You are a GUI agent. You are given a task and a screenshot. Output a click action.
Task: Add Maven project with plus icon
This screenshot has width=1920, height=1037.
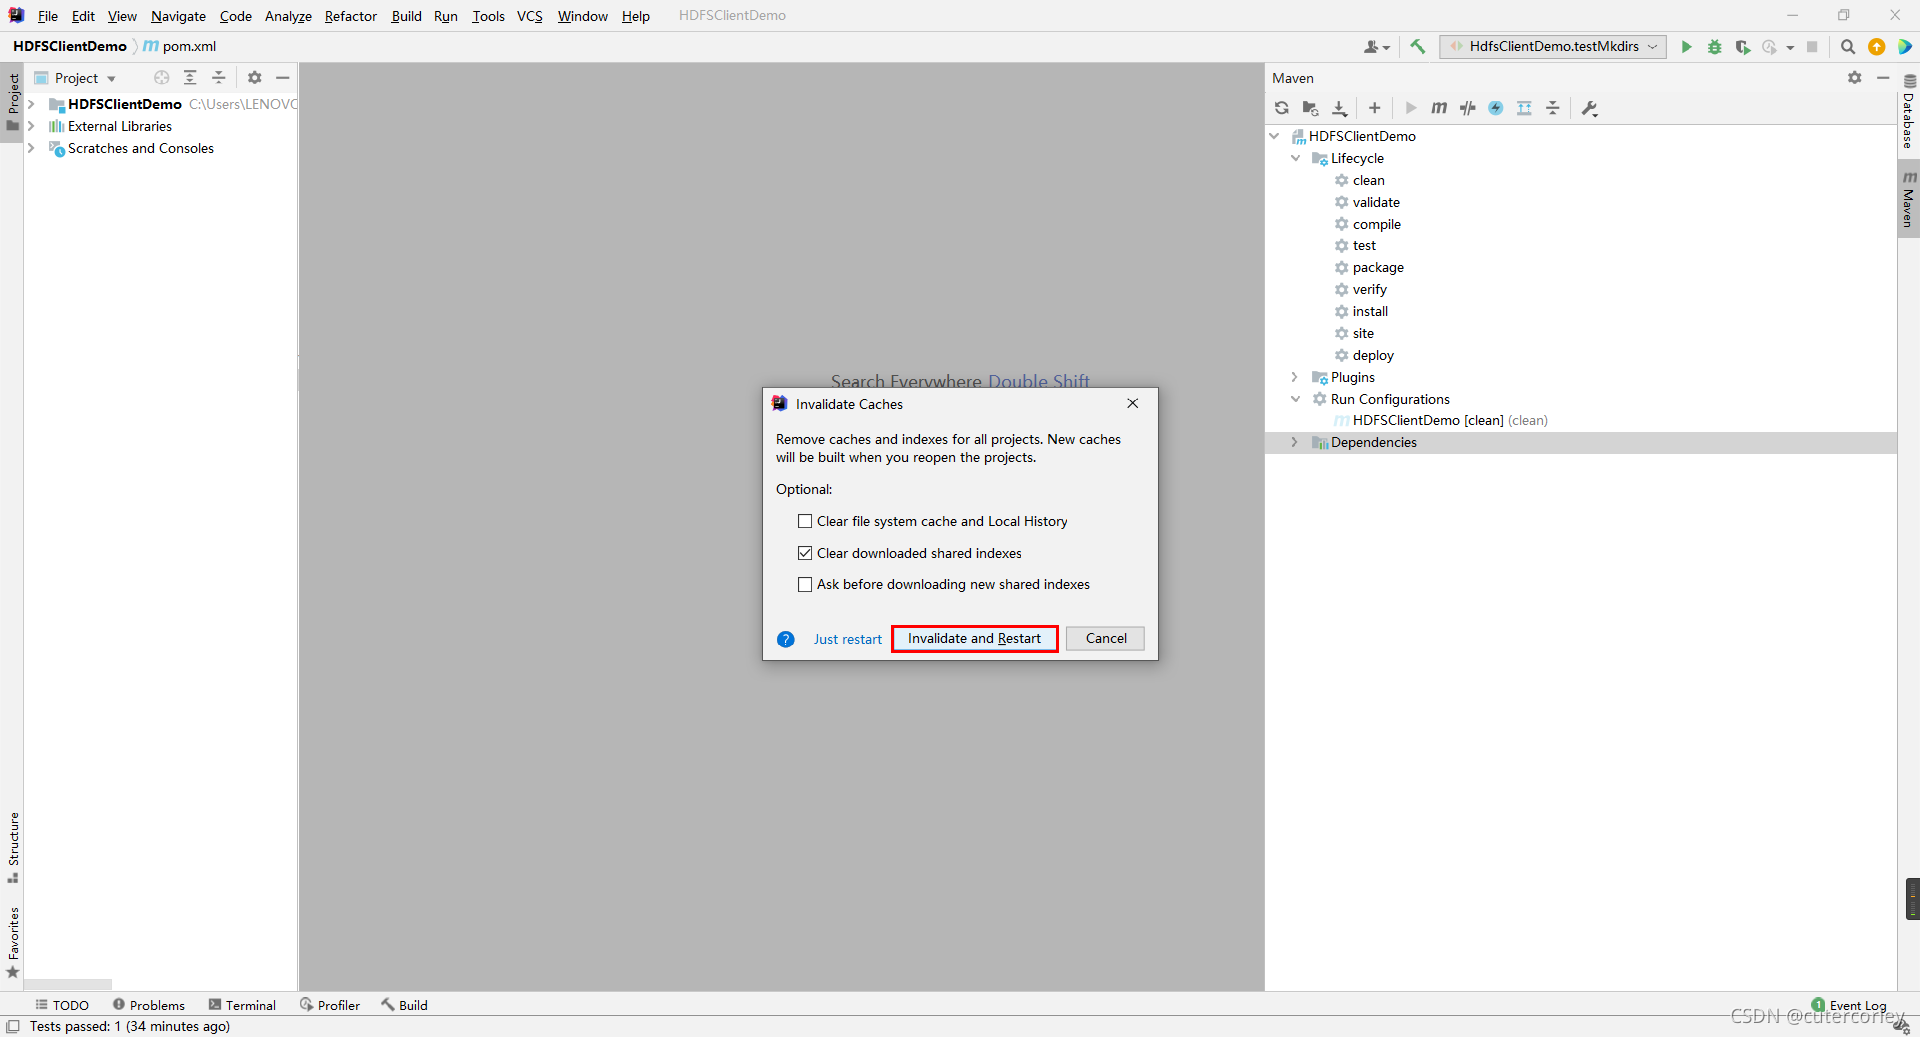(x=1375, y=108)
